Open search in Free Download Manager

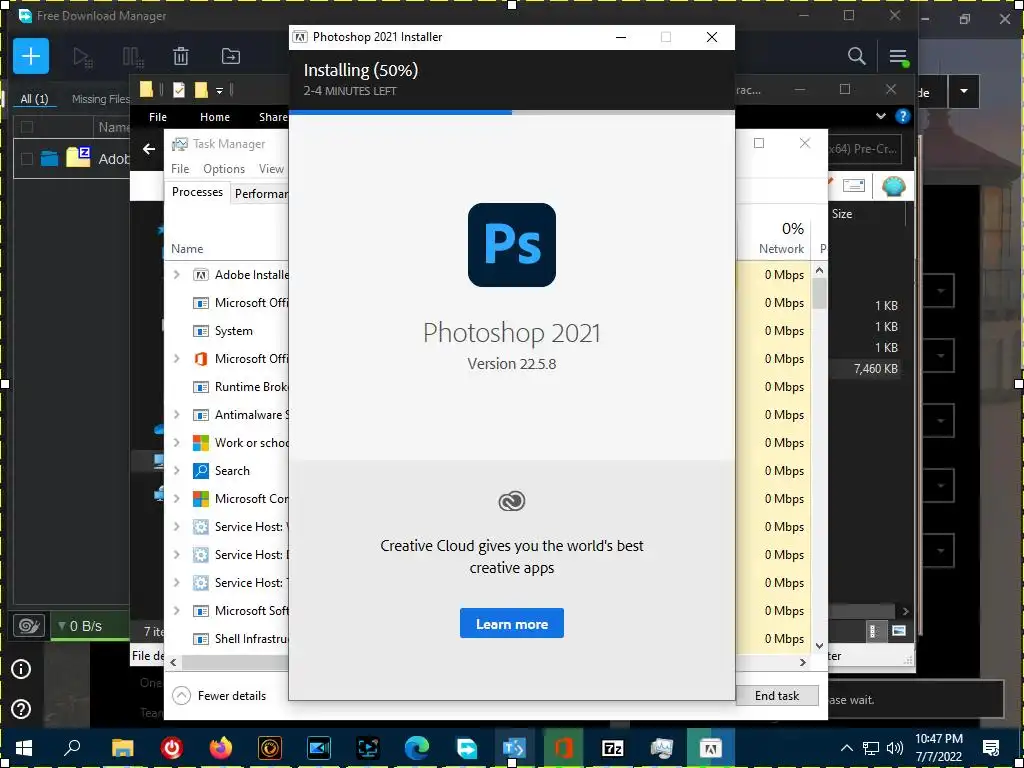tap(856, 56)
